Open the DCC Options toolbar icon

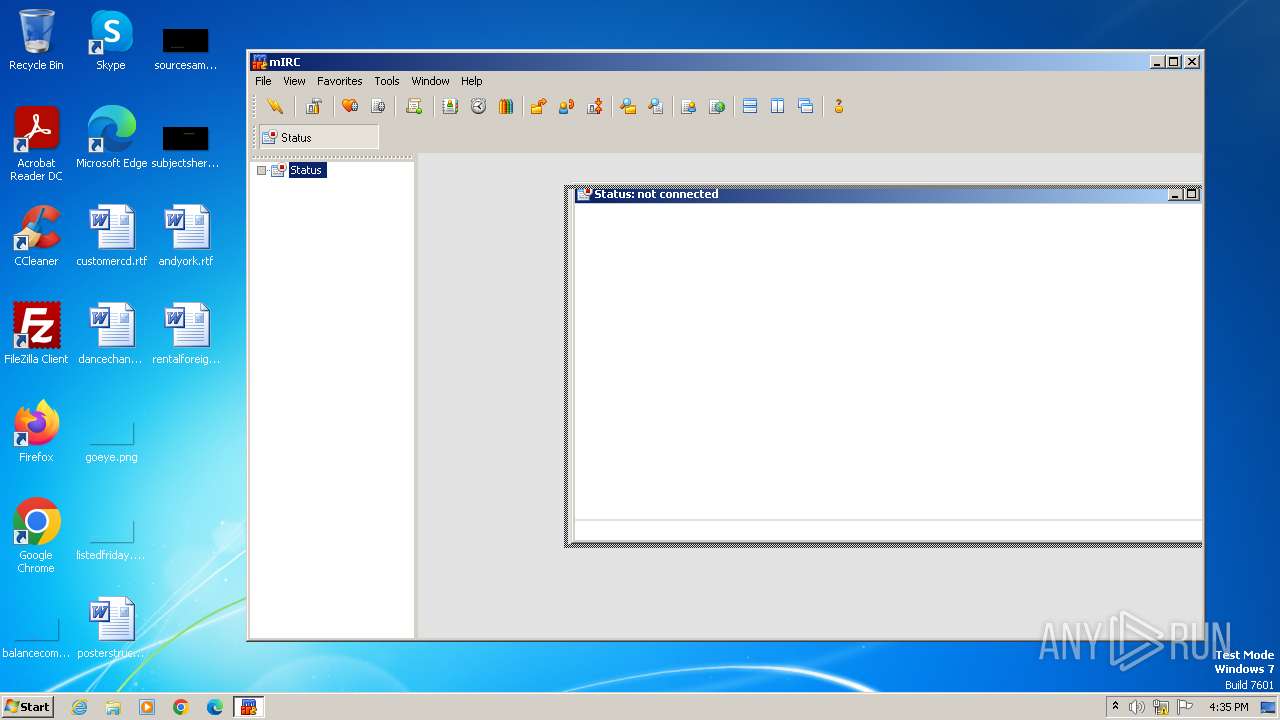coord(594,106)
